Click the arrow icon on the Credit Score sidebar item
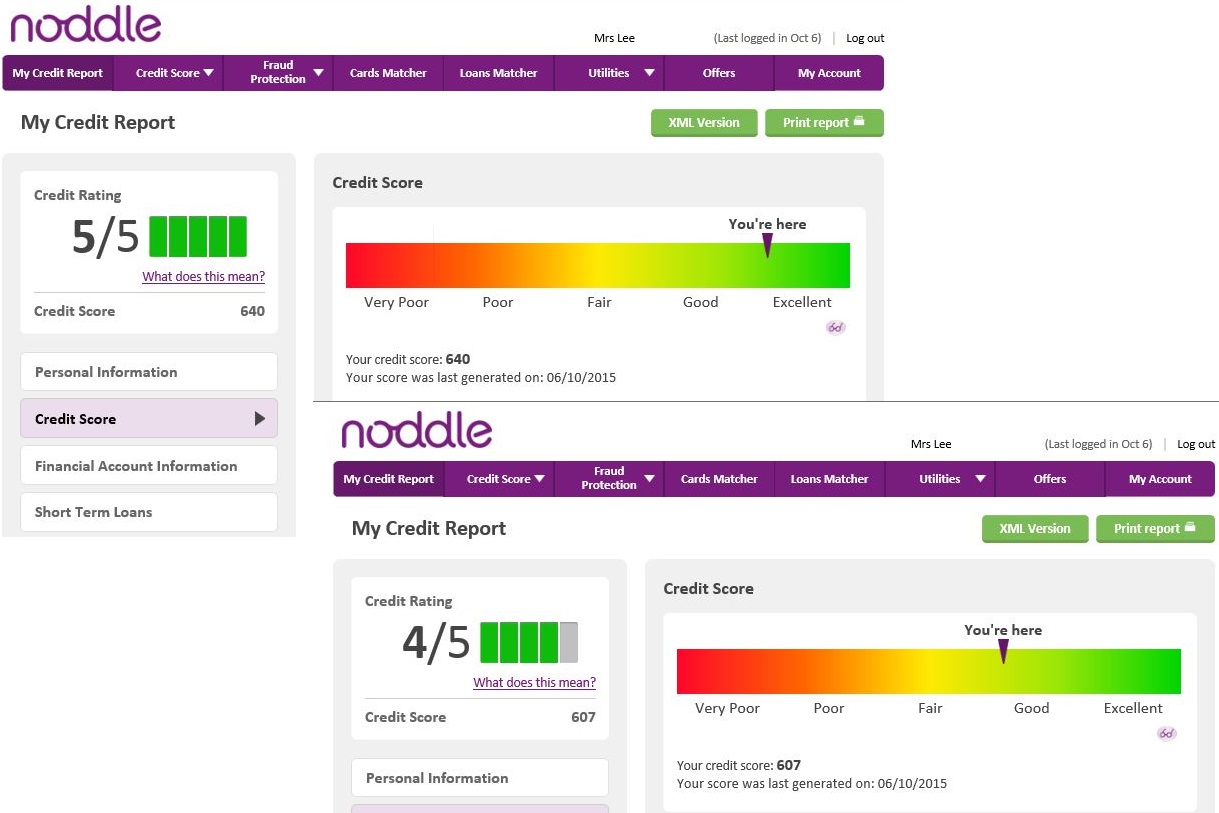This screenshot has width=1219, height=813. (260, 419)
